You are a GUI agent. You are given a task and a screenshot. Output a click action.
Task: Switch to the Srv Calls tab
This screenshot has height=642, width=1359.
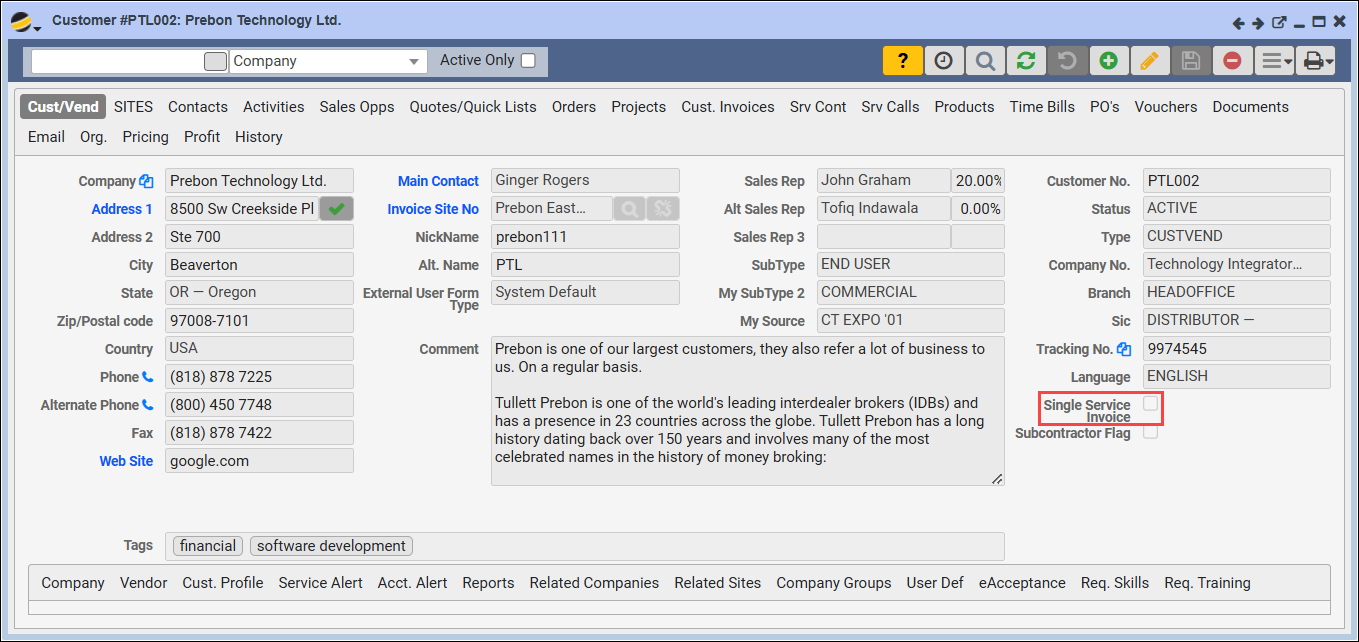(890, 107)
